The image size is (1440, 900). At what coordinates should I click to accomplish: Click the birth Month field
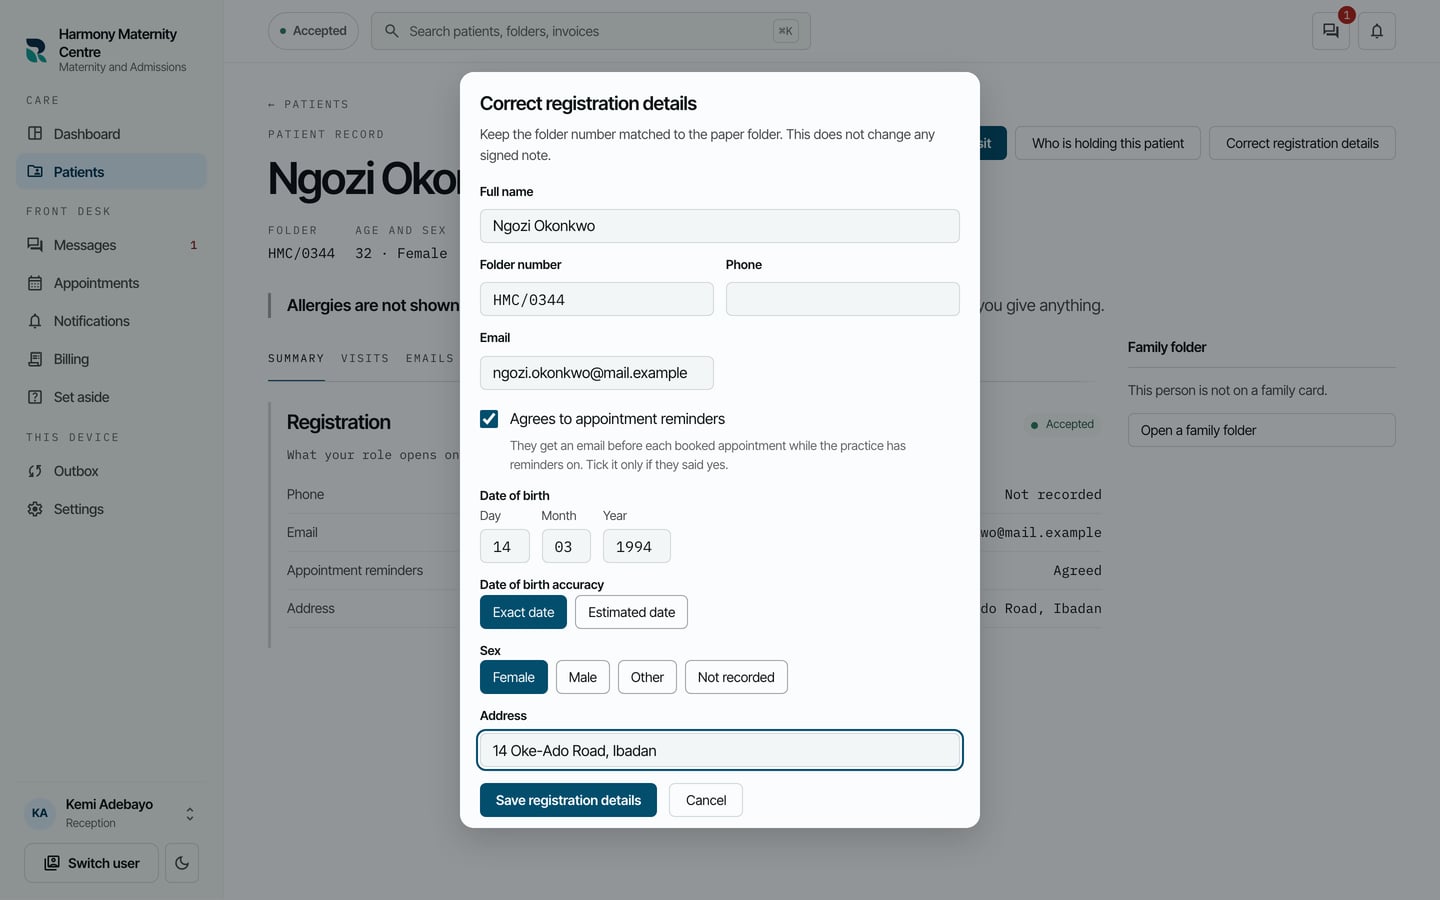[x=566, y=546]
